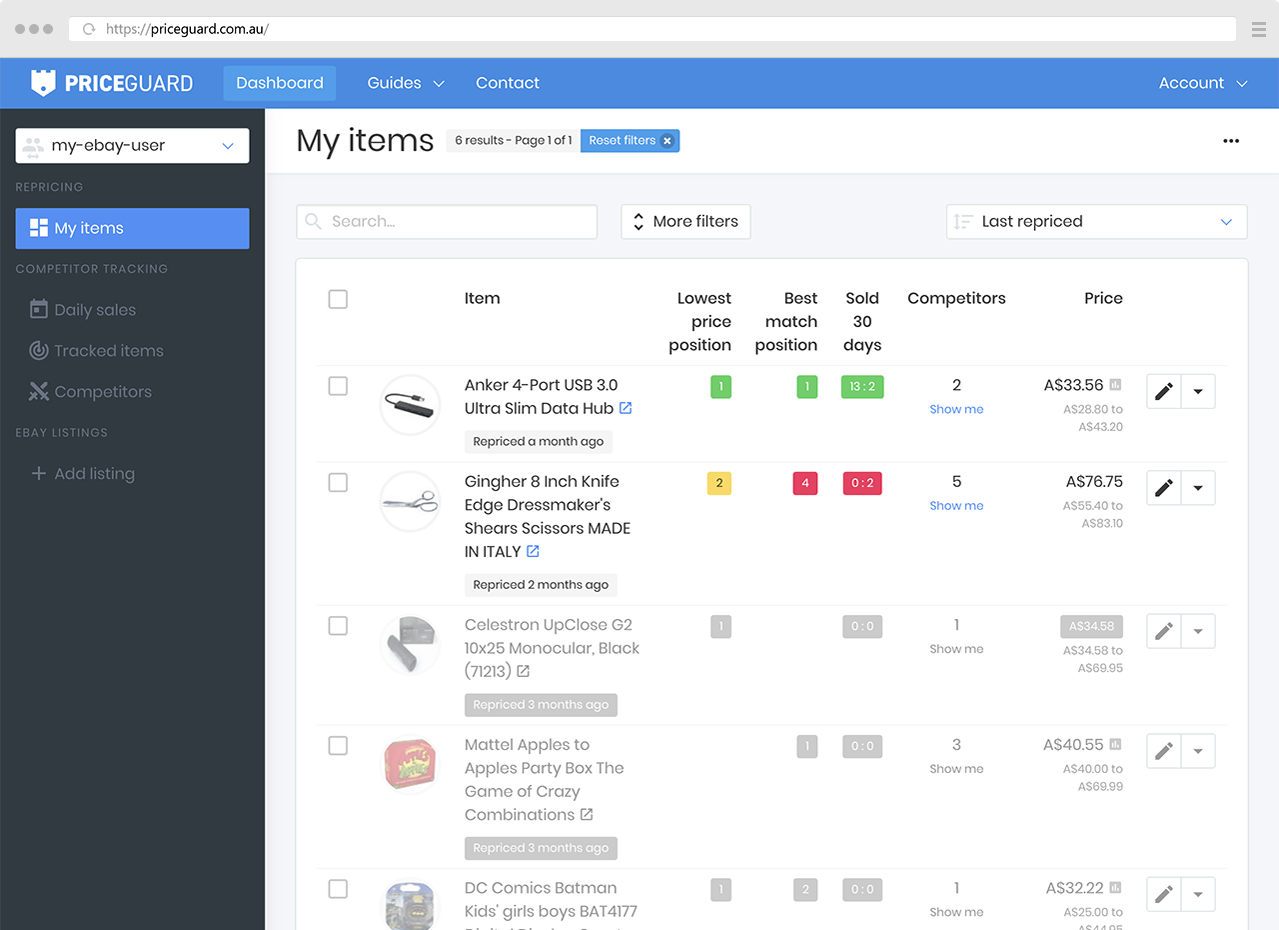The width and height of the screenshot is (1279, 930).
Task: Show competitors for the Gingher Shears item
Action: point(956,505)
